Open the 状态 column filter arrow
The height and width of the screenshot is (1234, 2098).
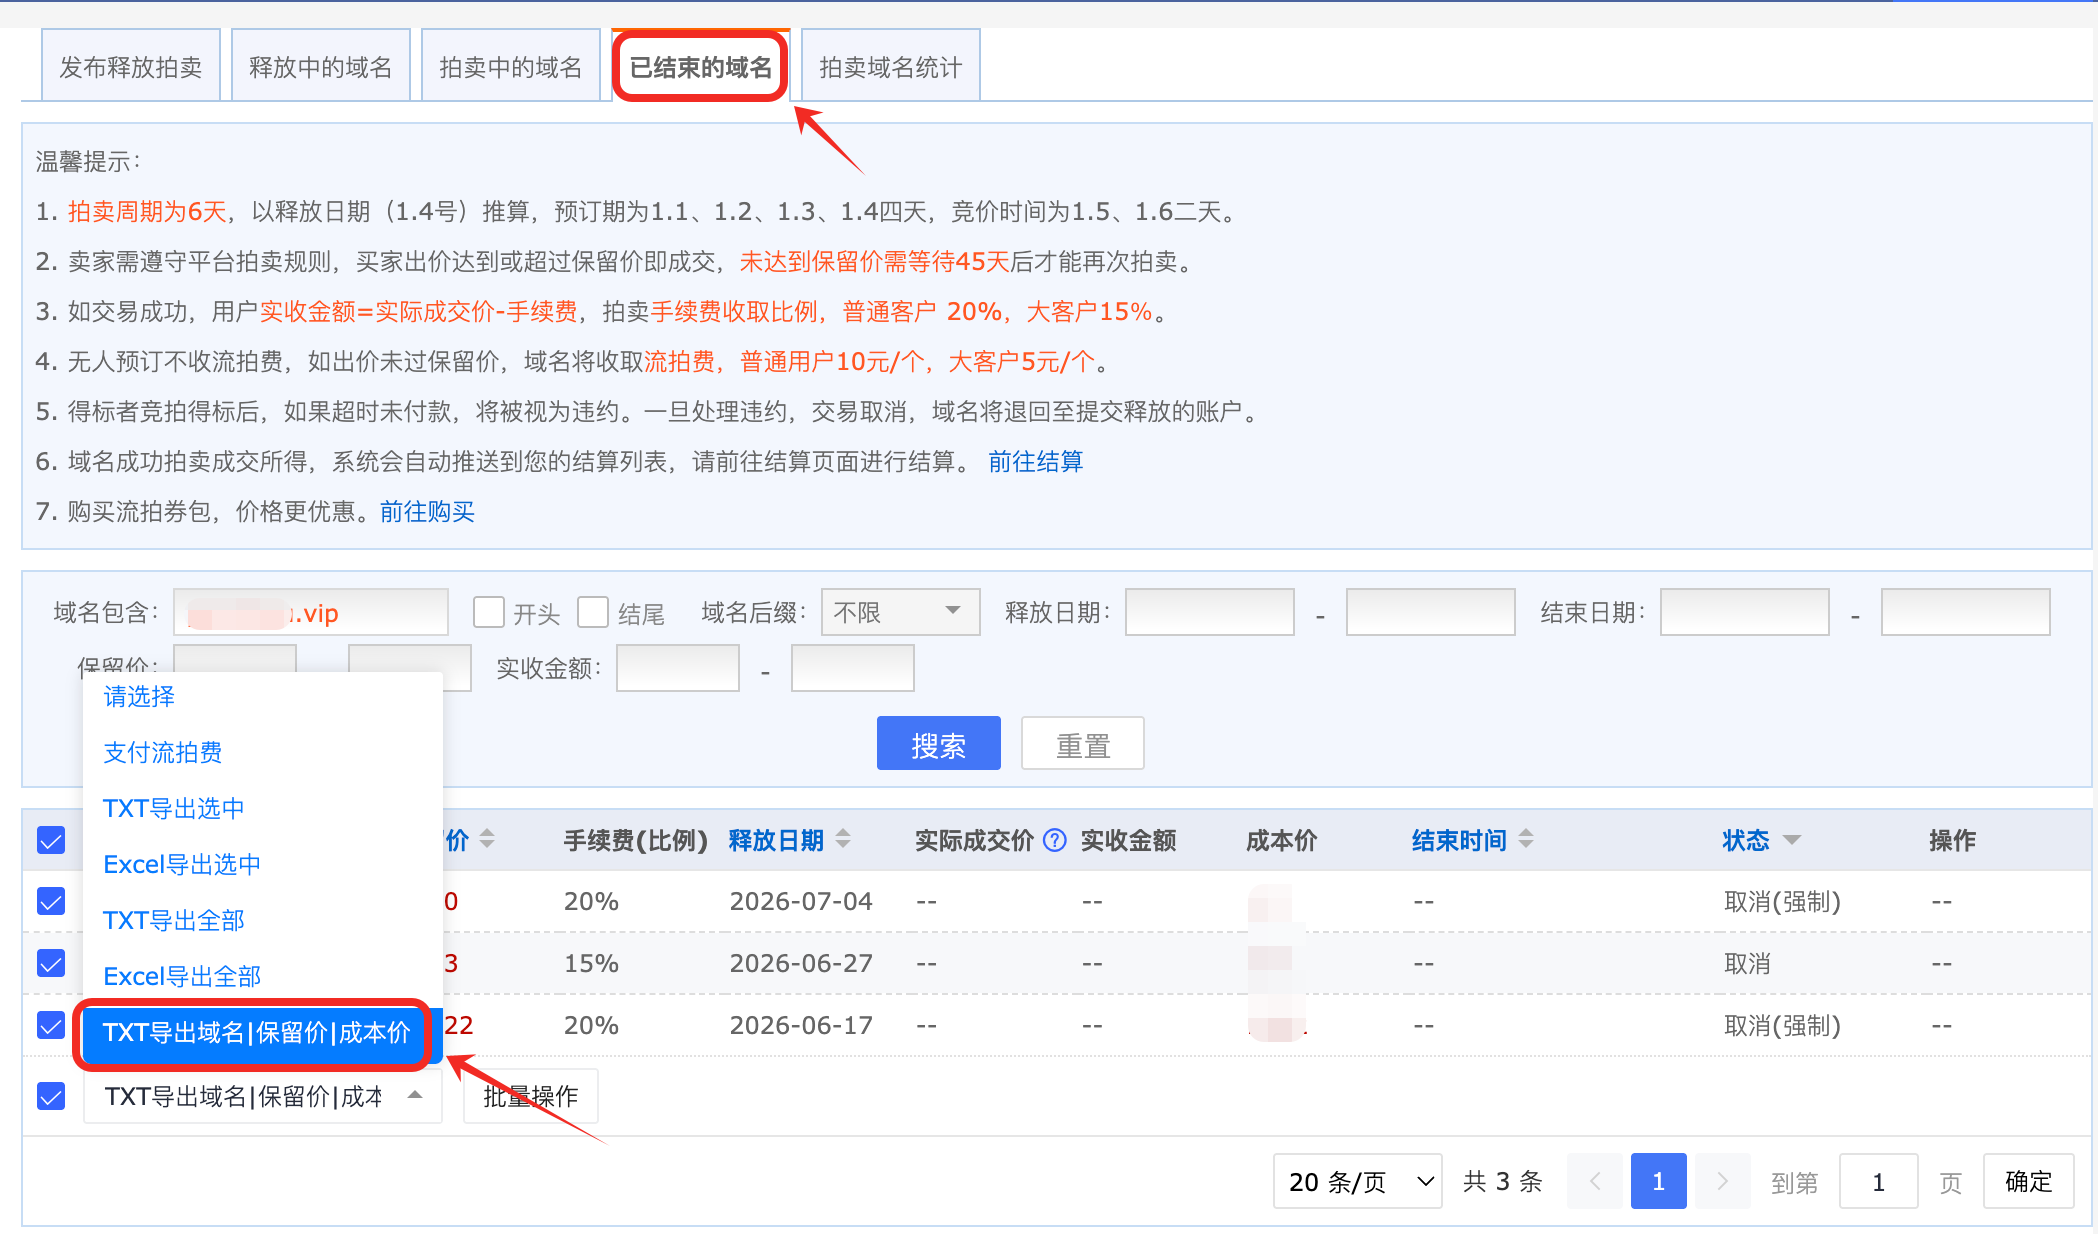[x=1792, y=840]
